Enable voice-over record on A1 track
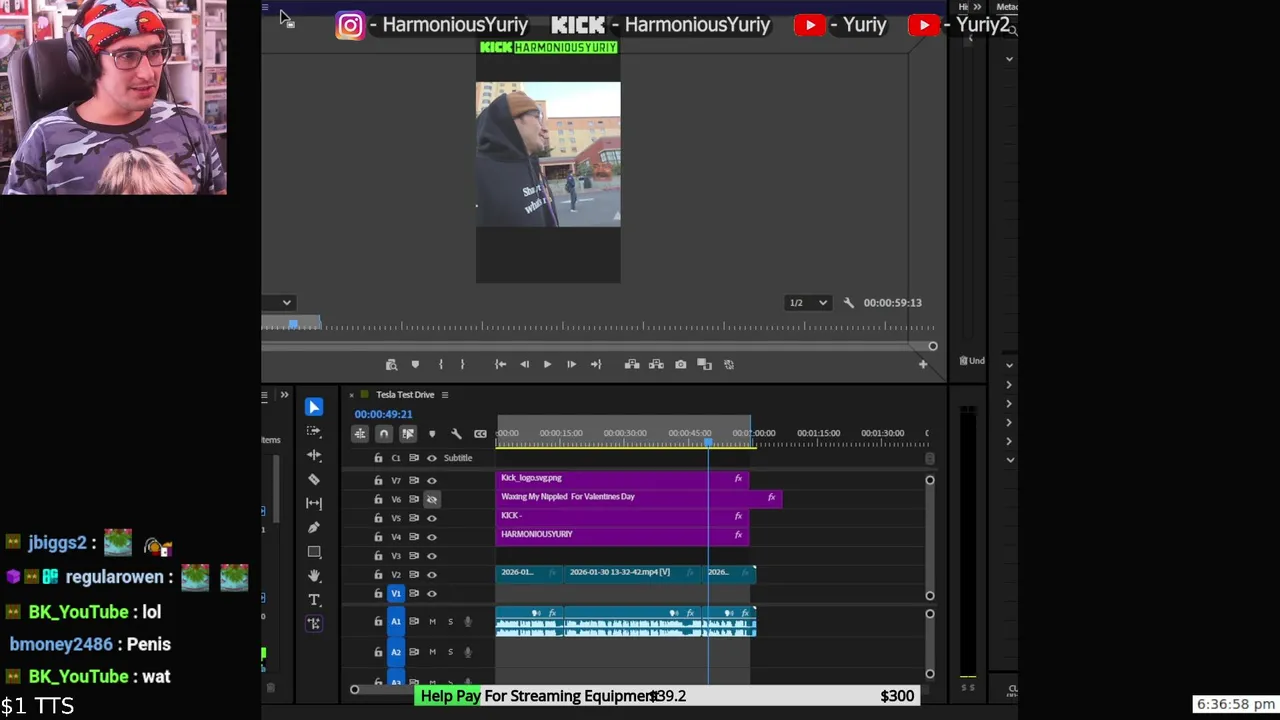 click(x=467, y=622)
